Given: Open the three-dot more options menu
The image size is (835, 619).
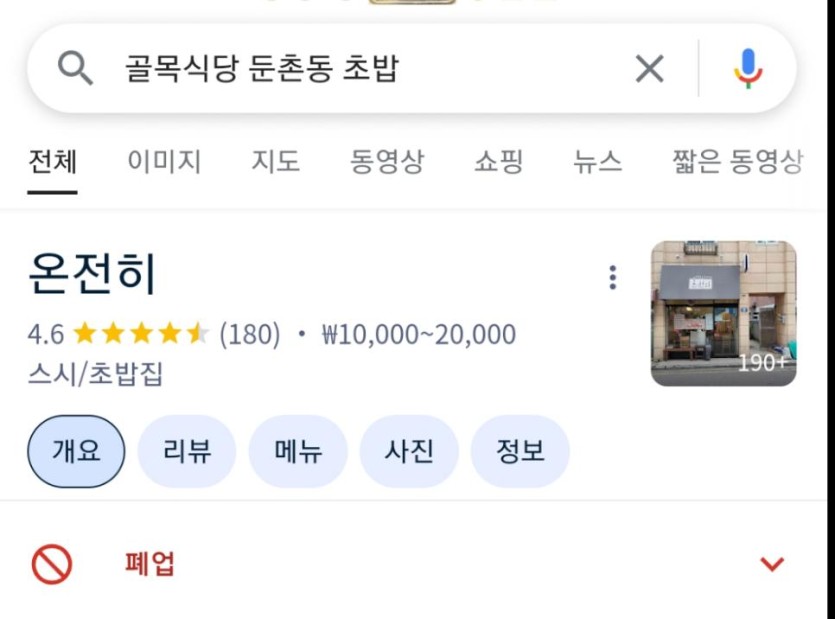Looking at the screenshot, I should (x=612, y=278).
